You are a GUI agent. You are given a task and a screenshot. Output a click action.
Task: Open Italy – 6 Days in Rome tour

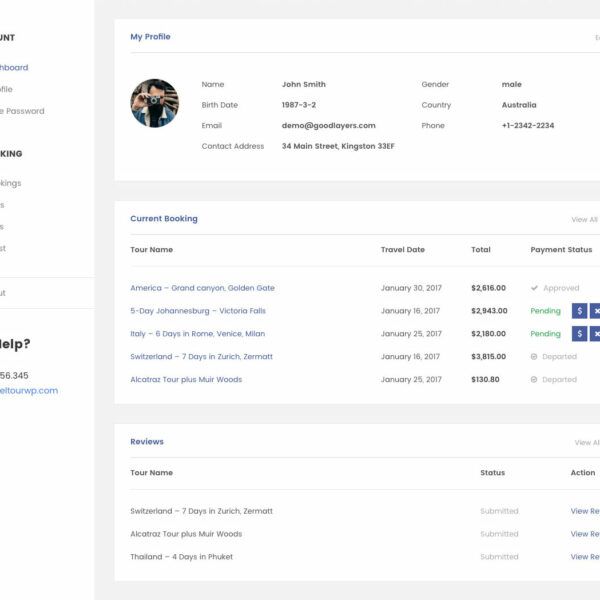click(x=197, y=334)
